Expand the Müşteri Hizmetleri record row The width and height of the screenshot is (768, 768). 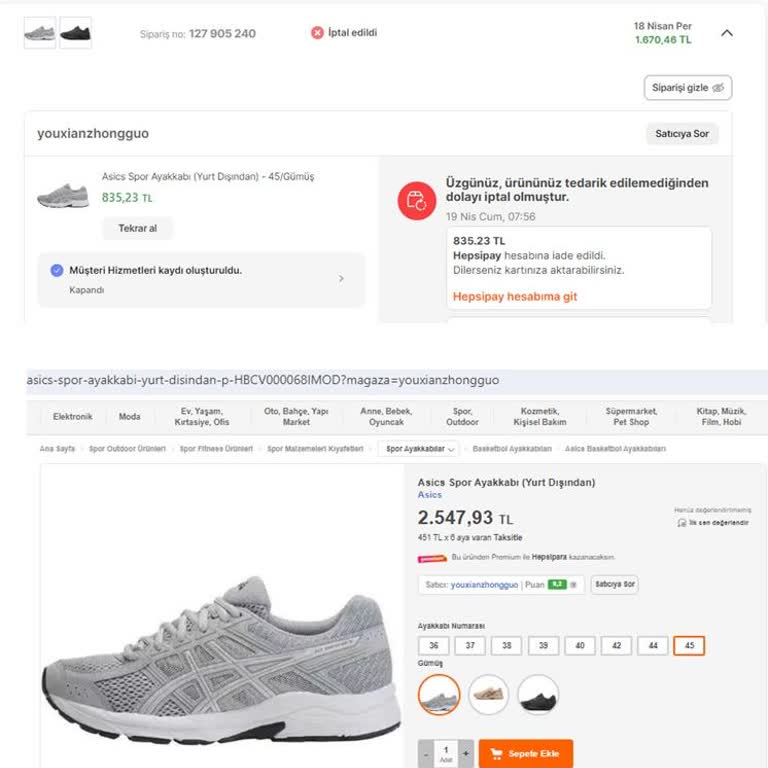coord(341,279)
